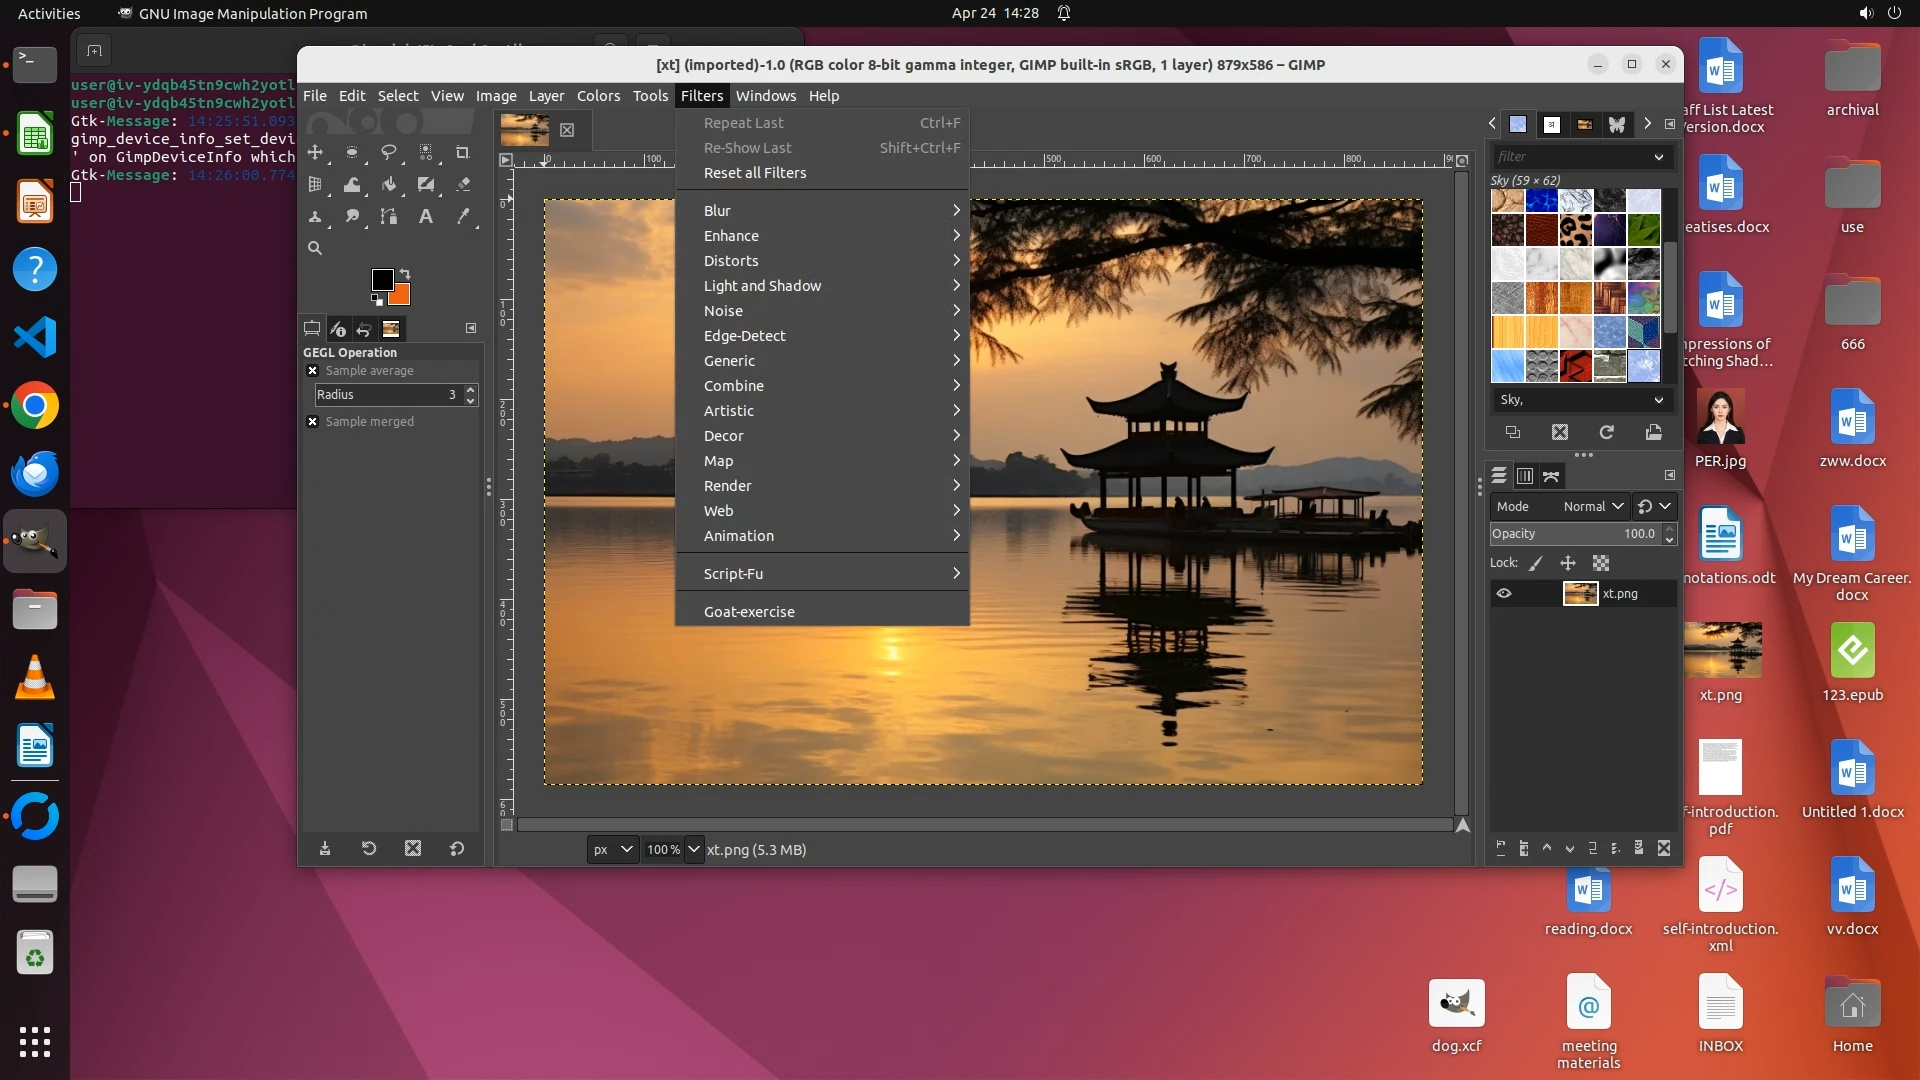1920x1080 pixels.
Task: Toggle the Sample merged checkbox
Action: click(312, 422)
